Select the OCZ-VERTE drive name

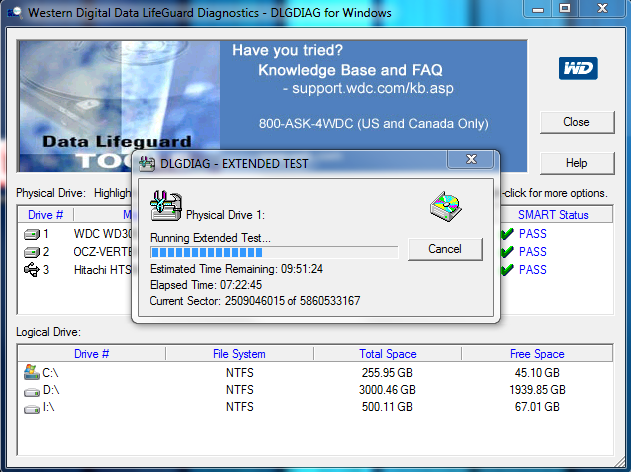click(x=103, y=252)
